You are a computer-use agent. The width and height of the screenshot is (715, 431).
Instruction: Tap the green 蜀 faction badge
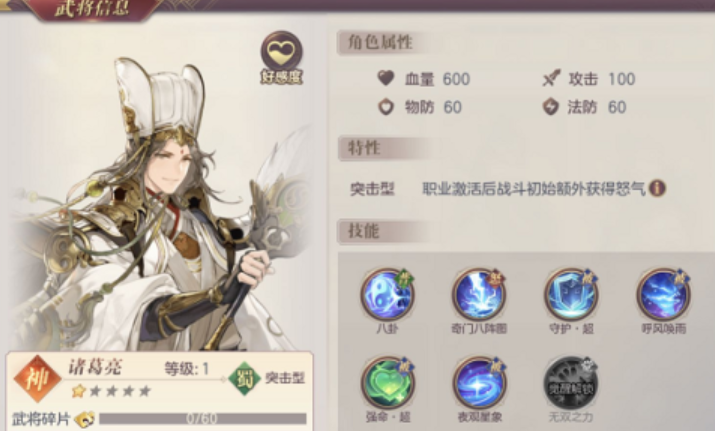(x=244, y=378)
